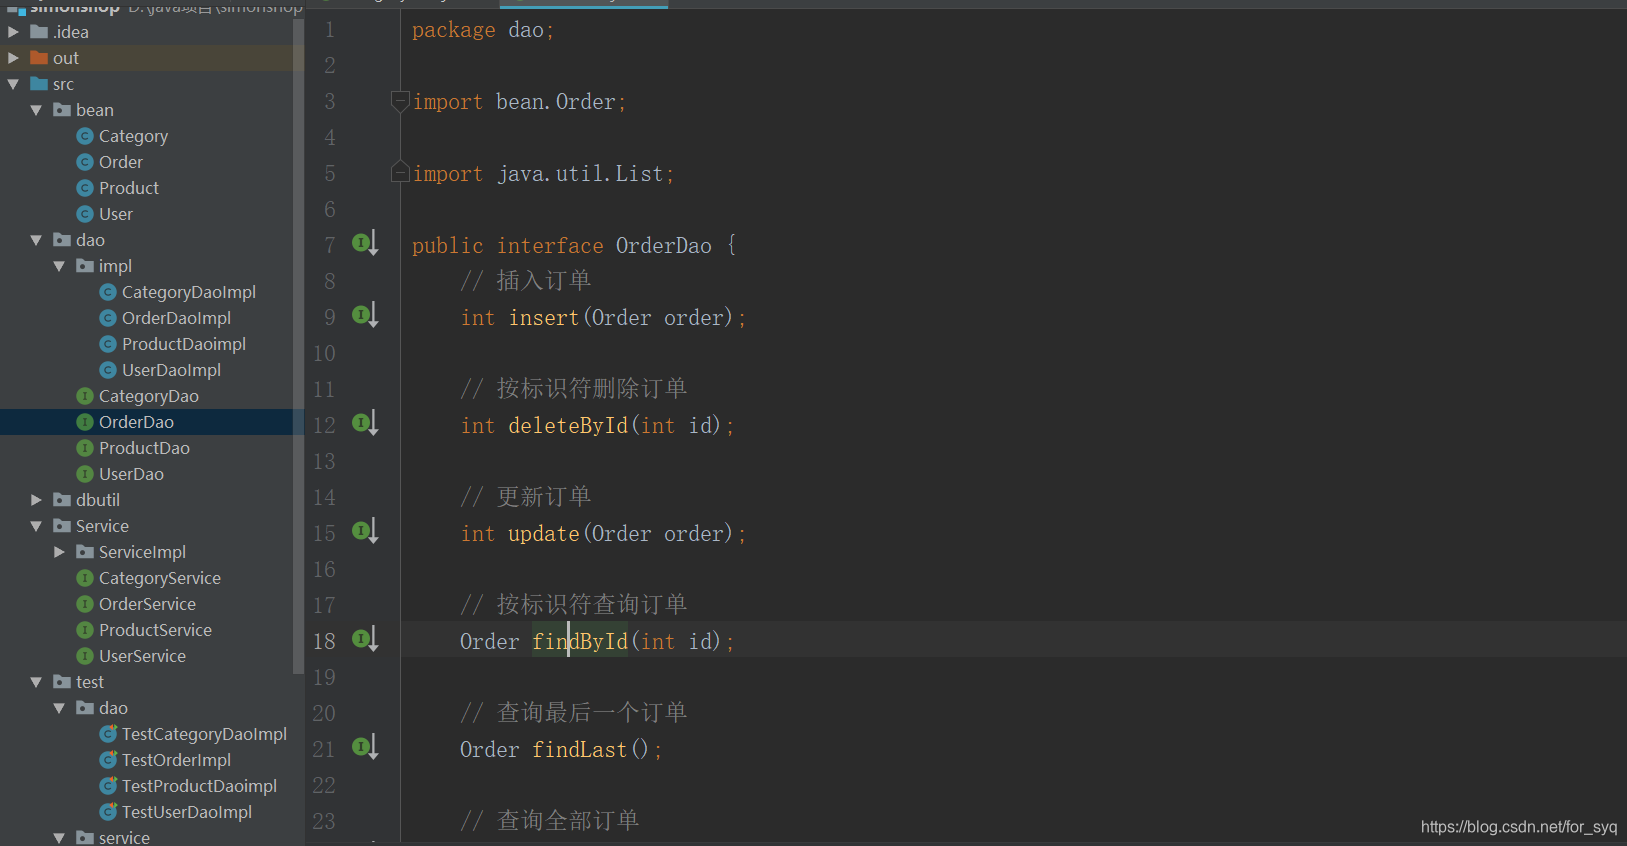The width and height of the screenshot is (1627, 846).
Task: Click the ProductDaoimpl class icon
Action: (x=108, y=344)
